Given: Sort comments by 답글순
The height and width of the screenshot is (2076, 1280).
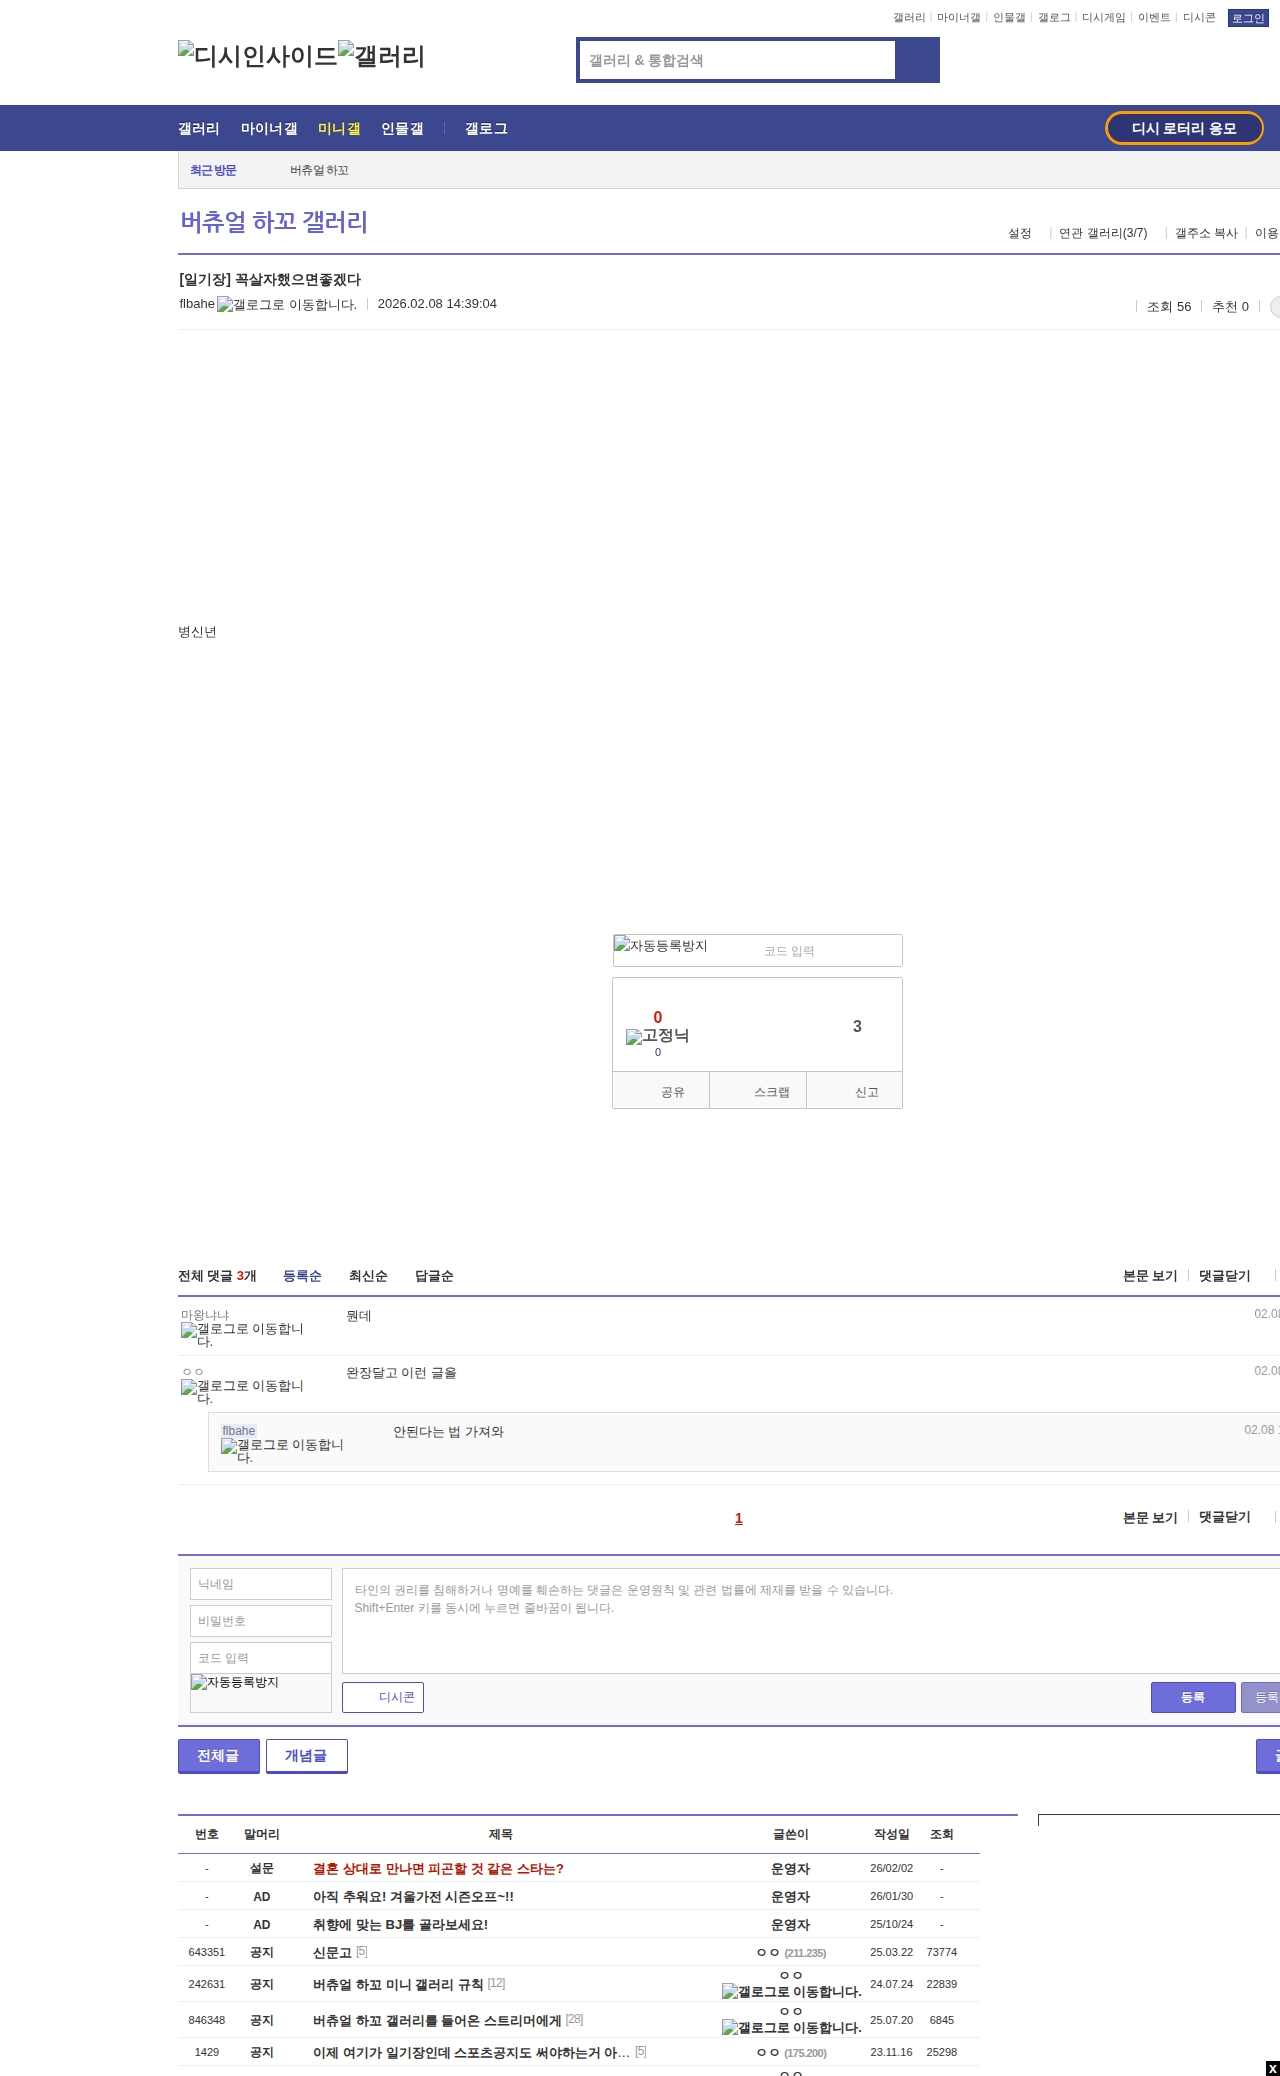Looking at the screenshot, I should 434,1276.
